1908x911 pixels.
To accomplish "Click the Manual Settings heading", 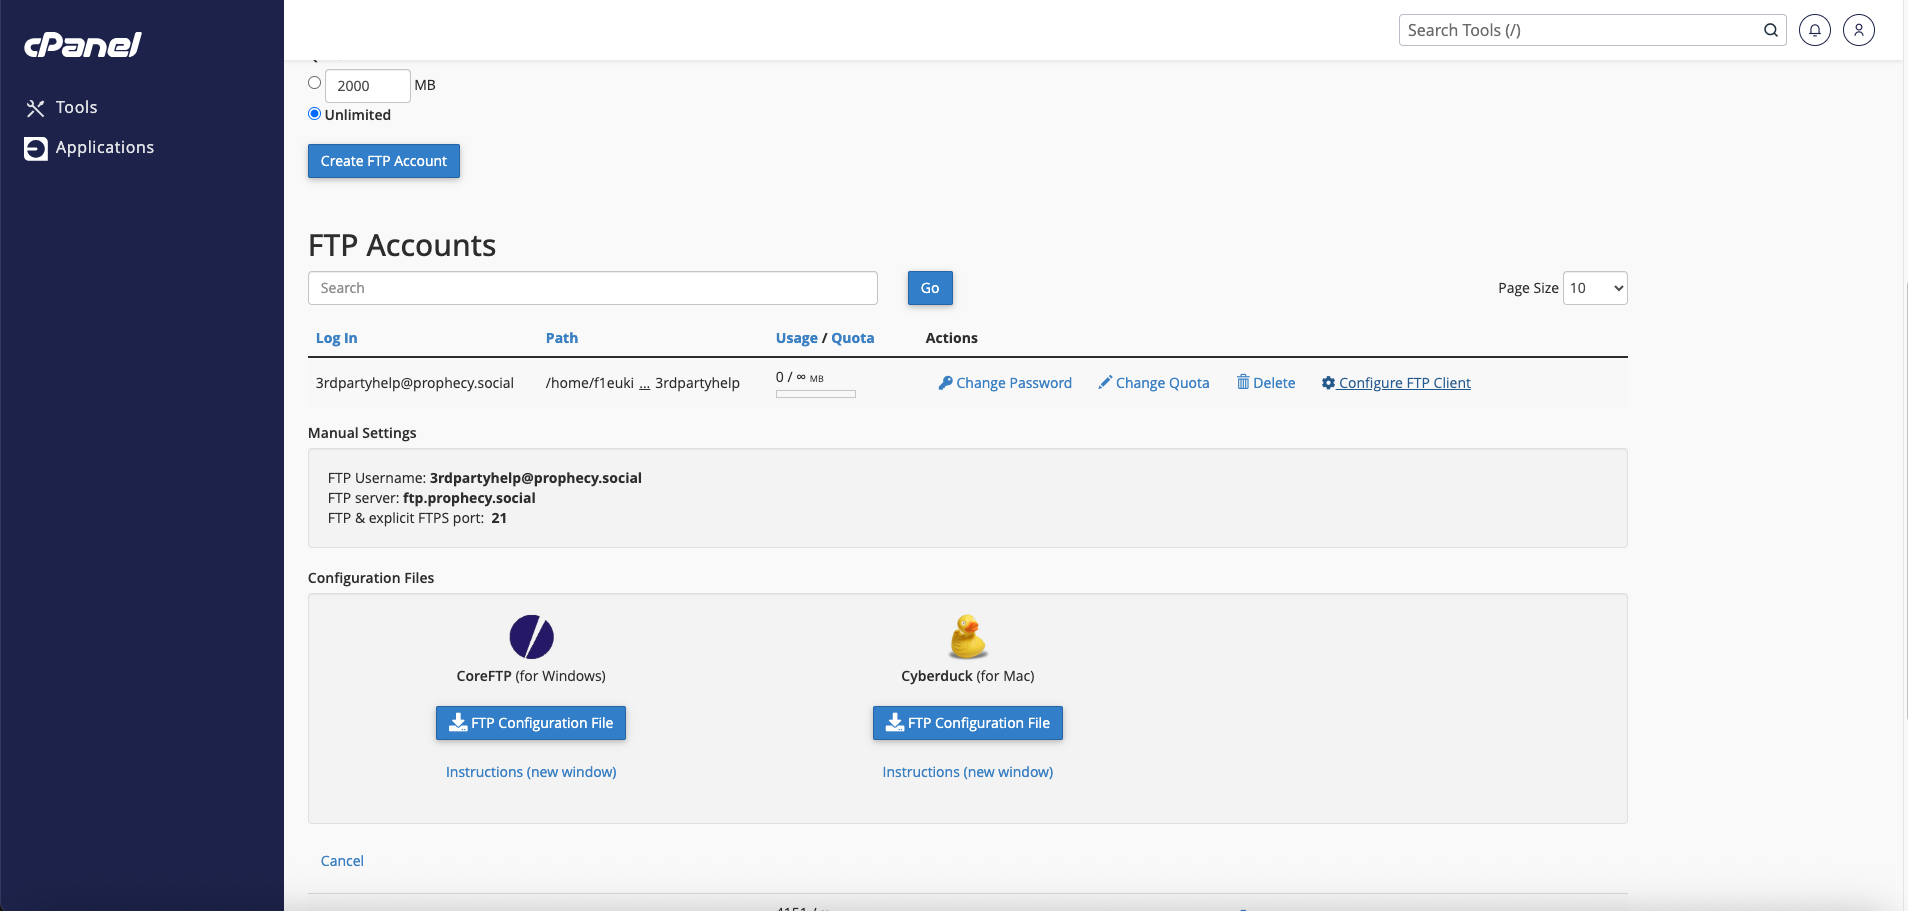I will [362, 433].
